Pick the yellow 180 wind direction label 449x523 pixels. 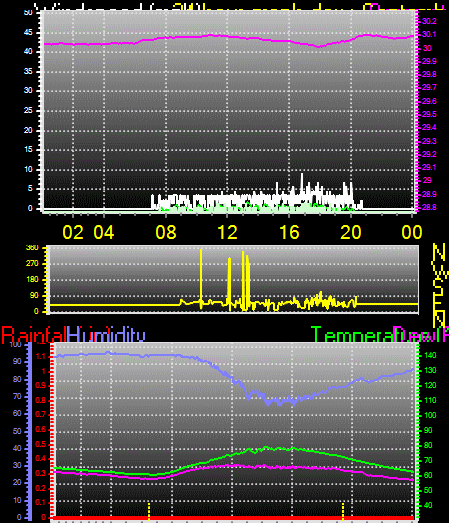coord(32,280)
